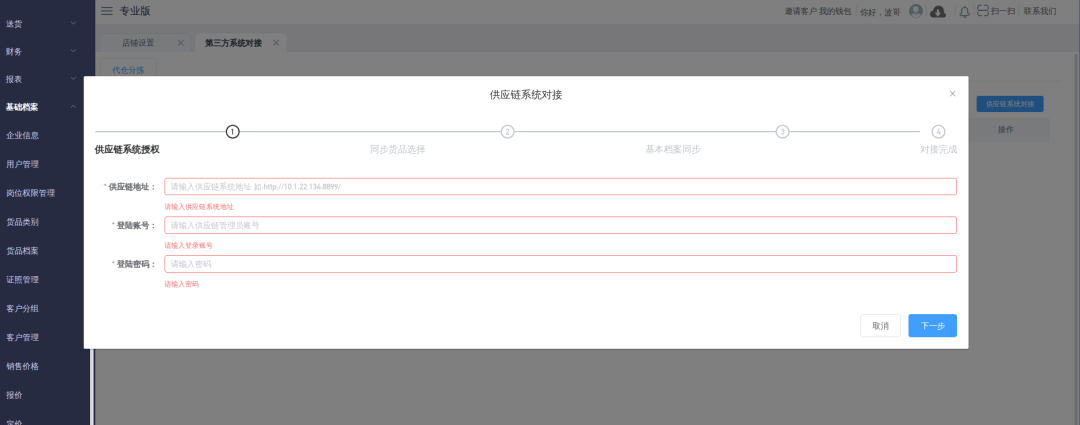Focus the 登陆密码 input field
1080x425 pixels.
pyautogui.click(x=560, y=264)
